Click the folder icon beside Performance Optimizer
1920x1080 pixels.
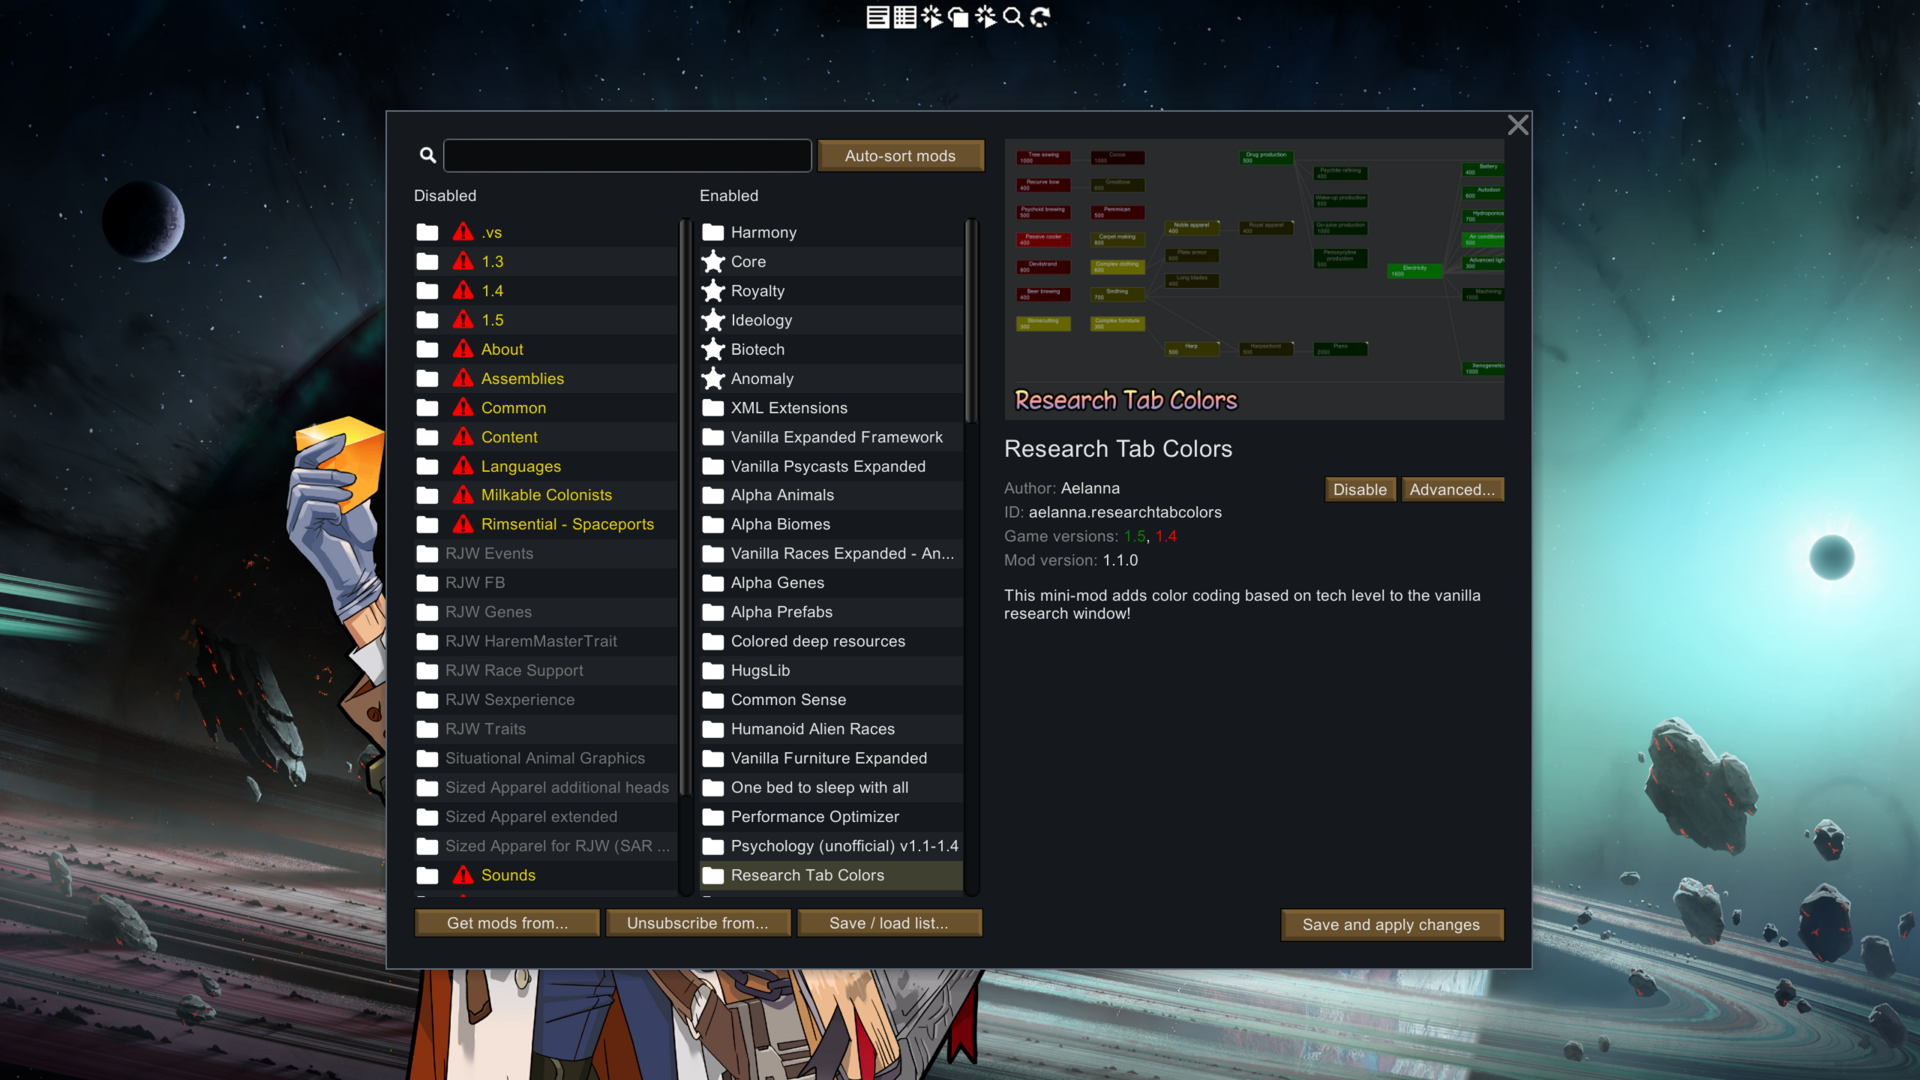[x=713, y=817]
